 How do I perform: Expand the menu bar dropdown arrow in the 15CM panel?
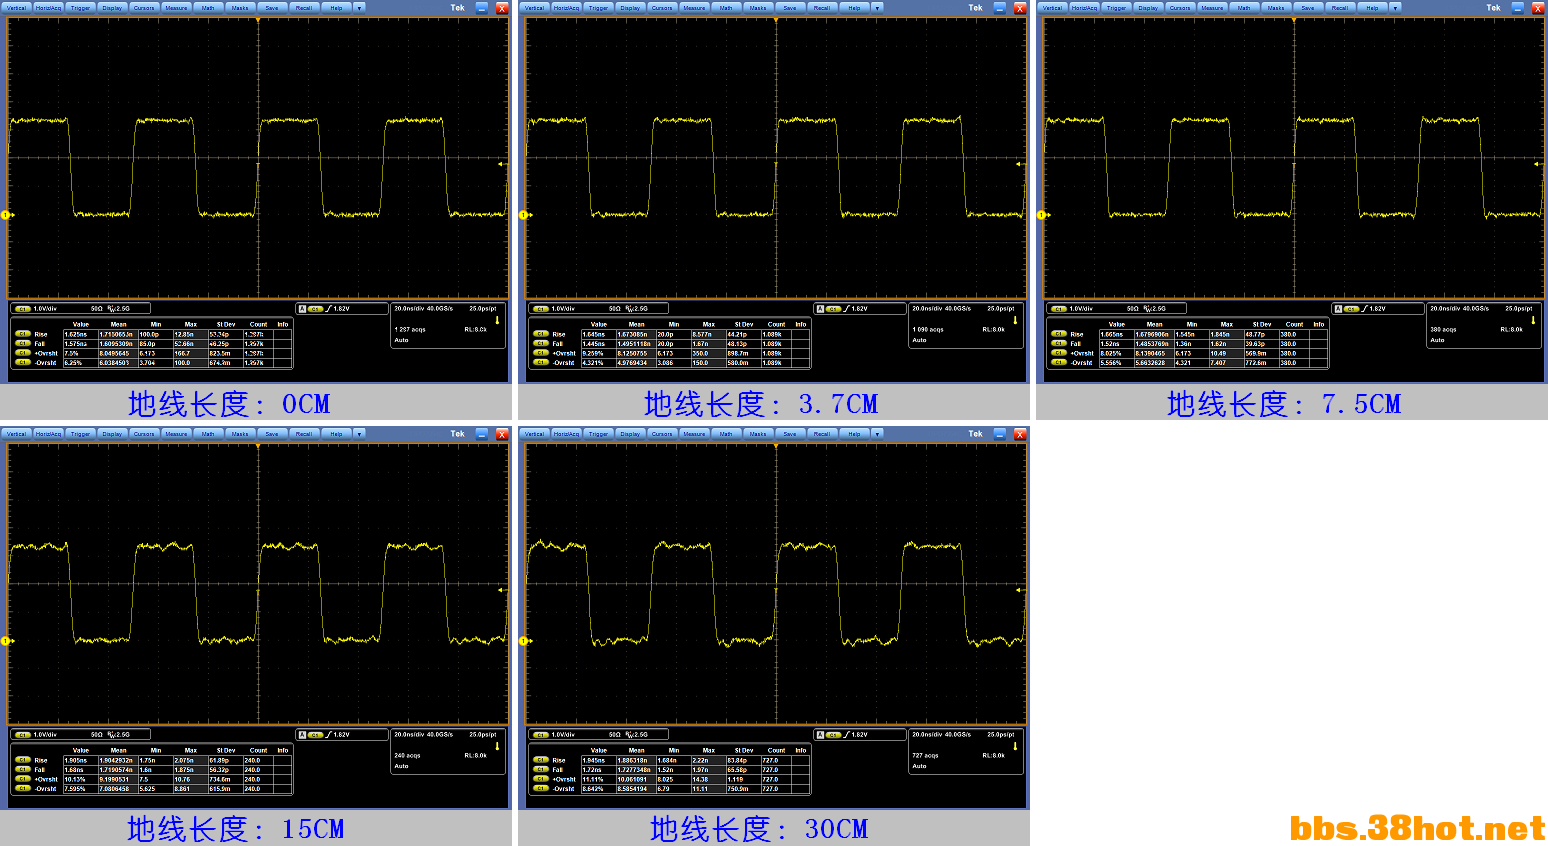click(359, 434)
